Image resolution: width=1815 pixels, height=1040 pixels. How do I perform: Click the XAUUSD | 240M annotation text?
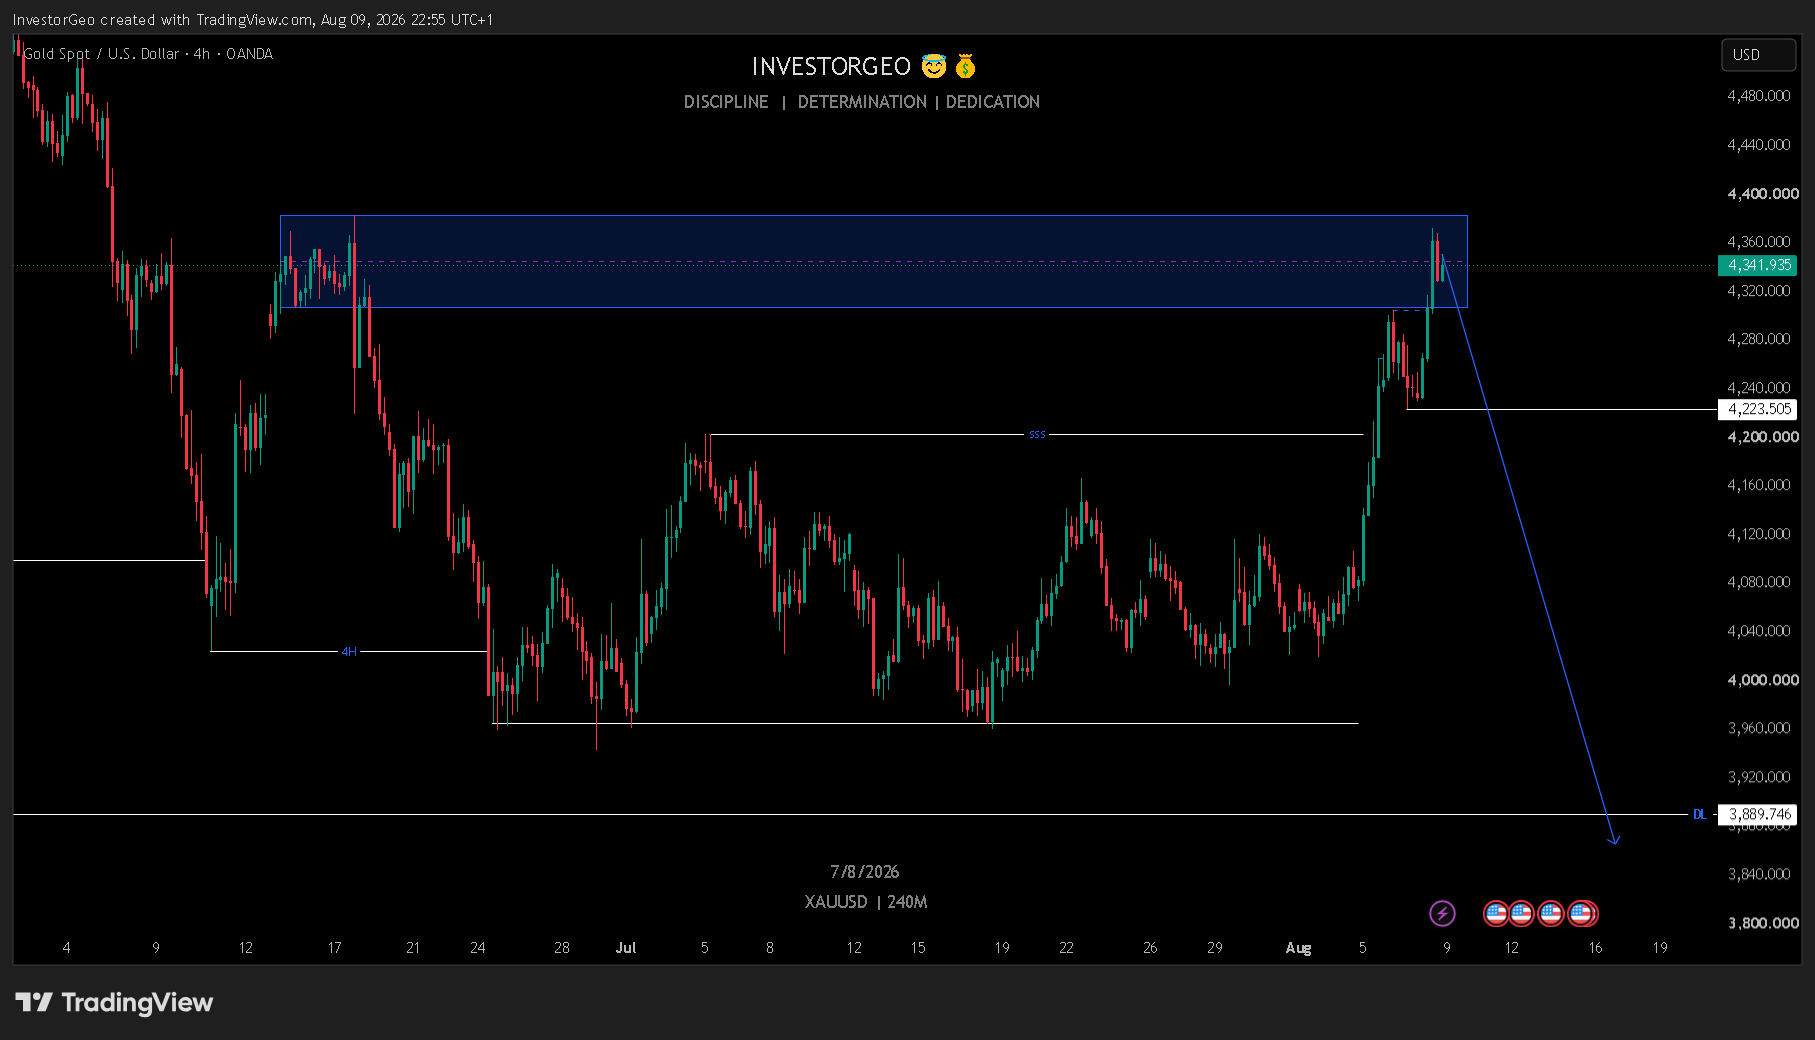pyautogui.click(x=866, y=902)
